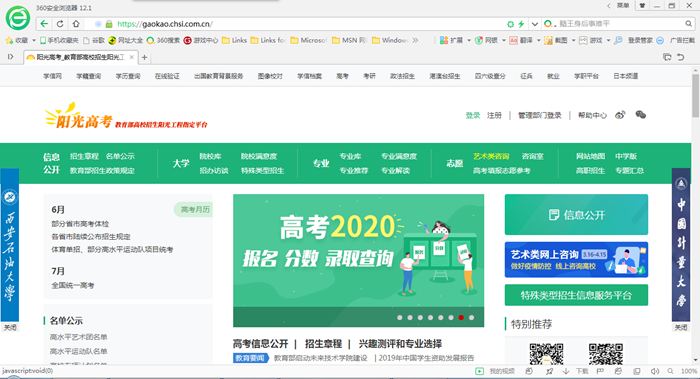Click the page vertical scrollbar thumb
This screenshot has height=379, width=700.
[x=696, y=96]
